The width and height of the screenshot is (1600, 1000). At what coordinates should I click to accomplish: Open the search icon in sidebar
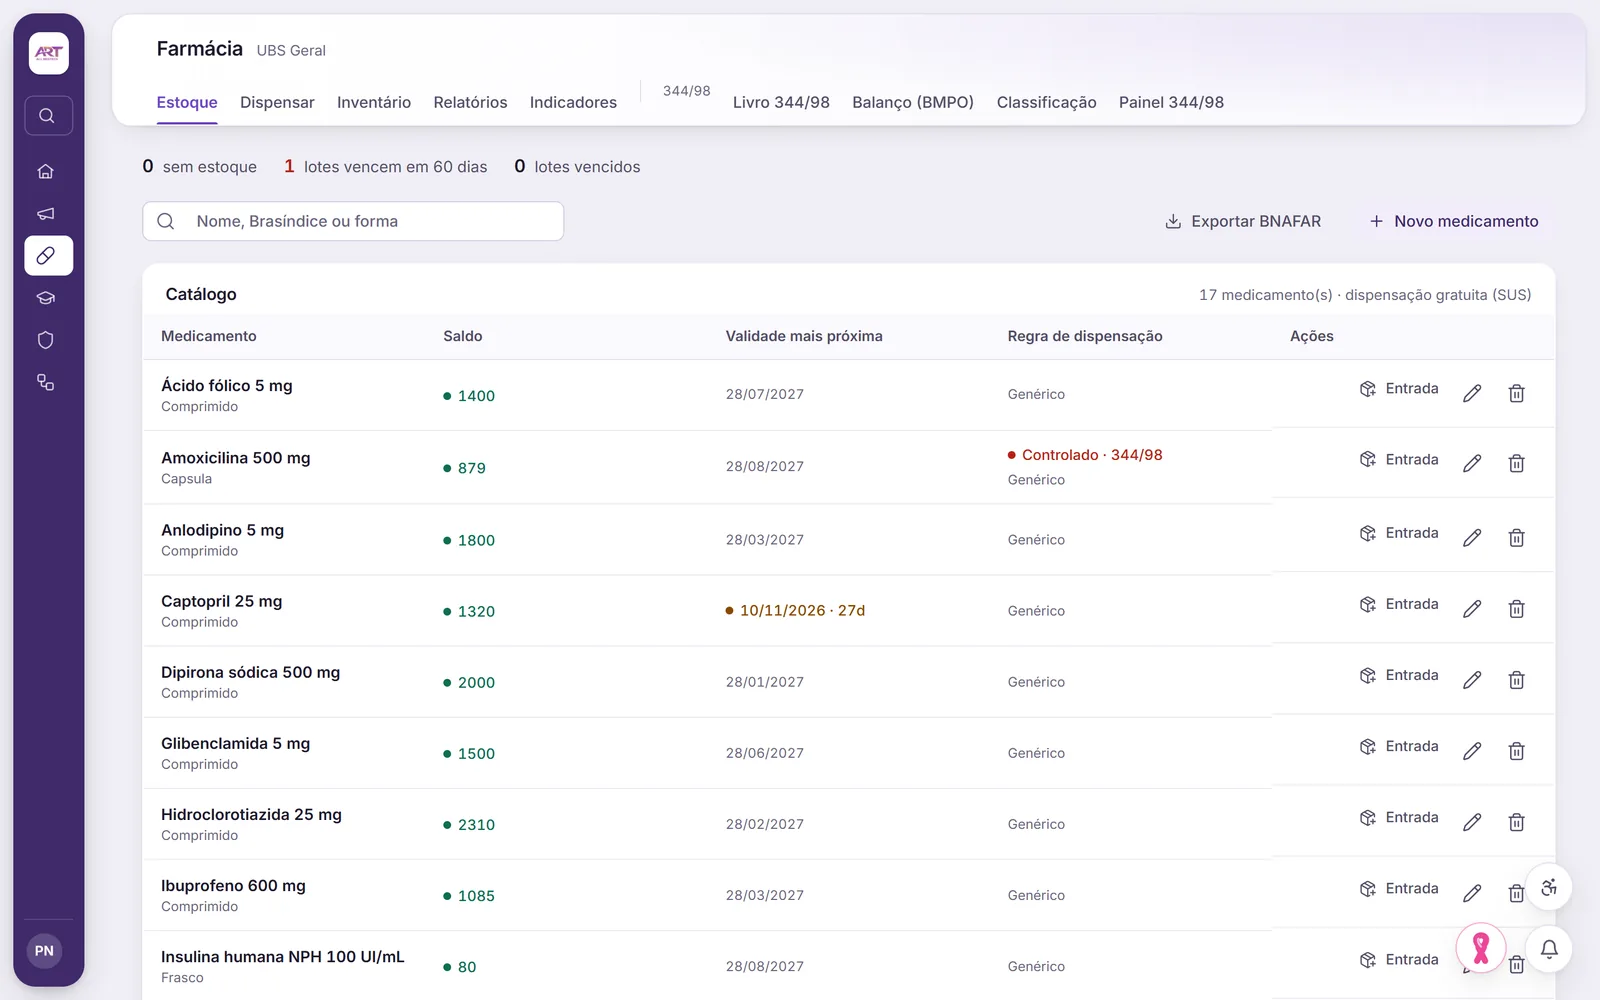[x=47, y=116]
